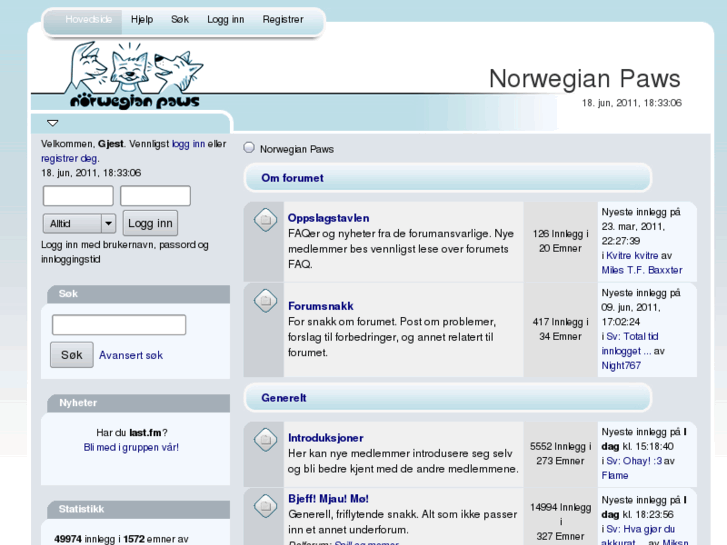Image resolution: width=727 pixels, height=545 pixels.
Task: Open Miles T.F. Baxxter's profile link
Action: tap(642, 270)
